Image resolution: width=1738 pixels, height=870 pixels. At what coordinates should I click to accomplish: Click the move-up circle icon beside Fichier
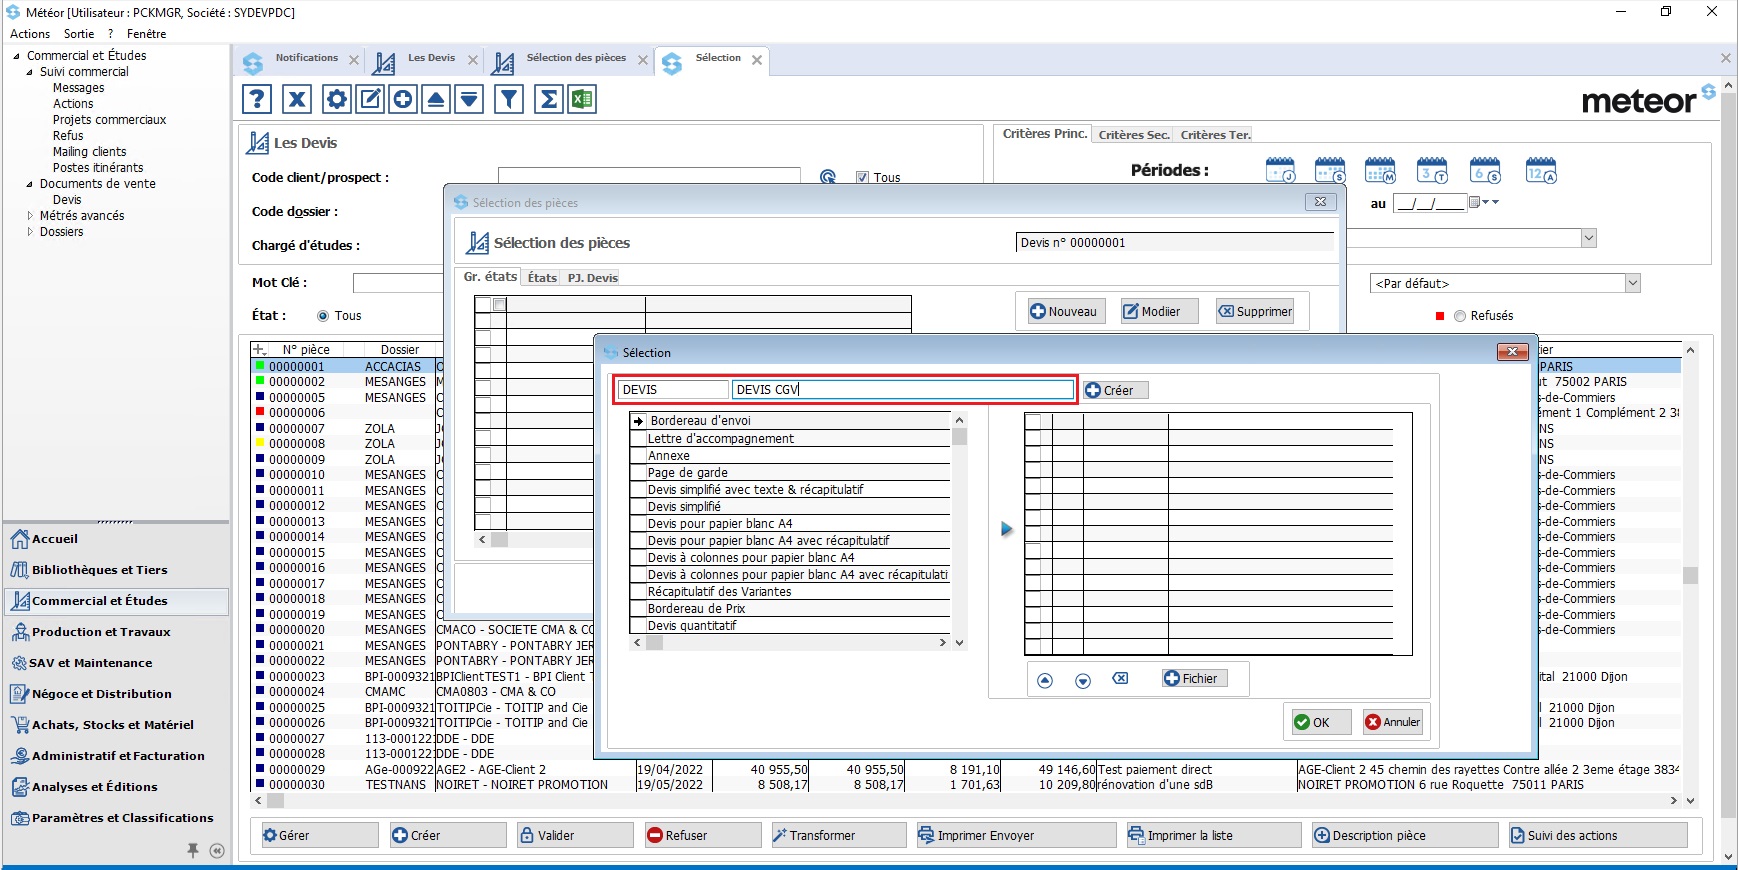1045,680
